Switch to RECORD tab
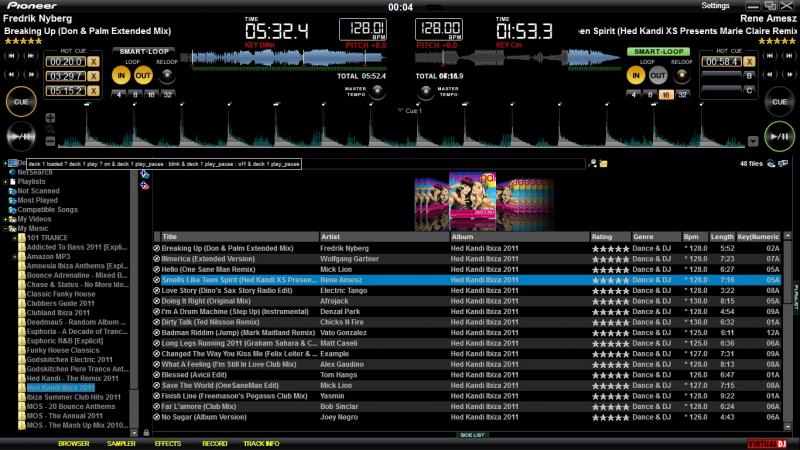Image resolution: width=800 pixels, height=450 pixels. [215, 444]
